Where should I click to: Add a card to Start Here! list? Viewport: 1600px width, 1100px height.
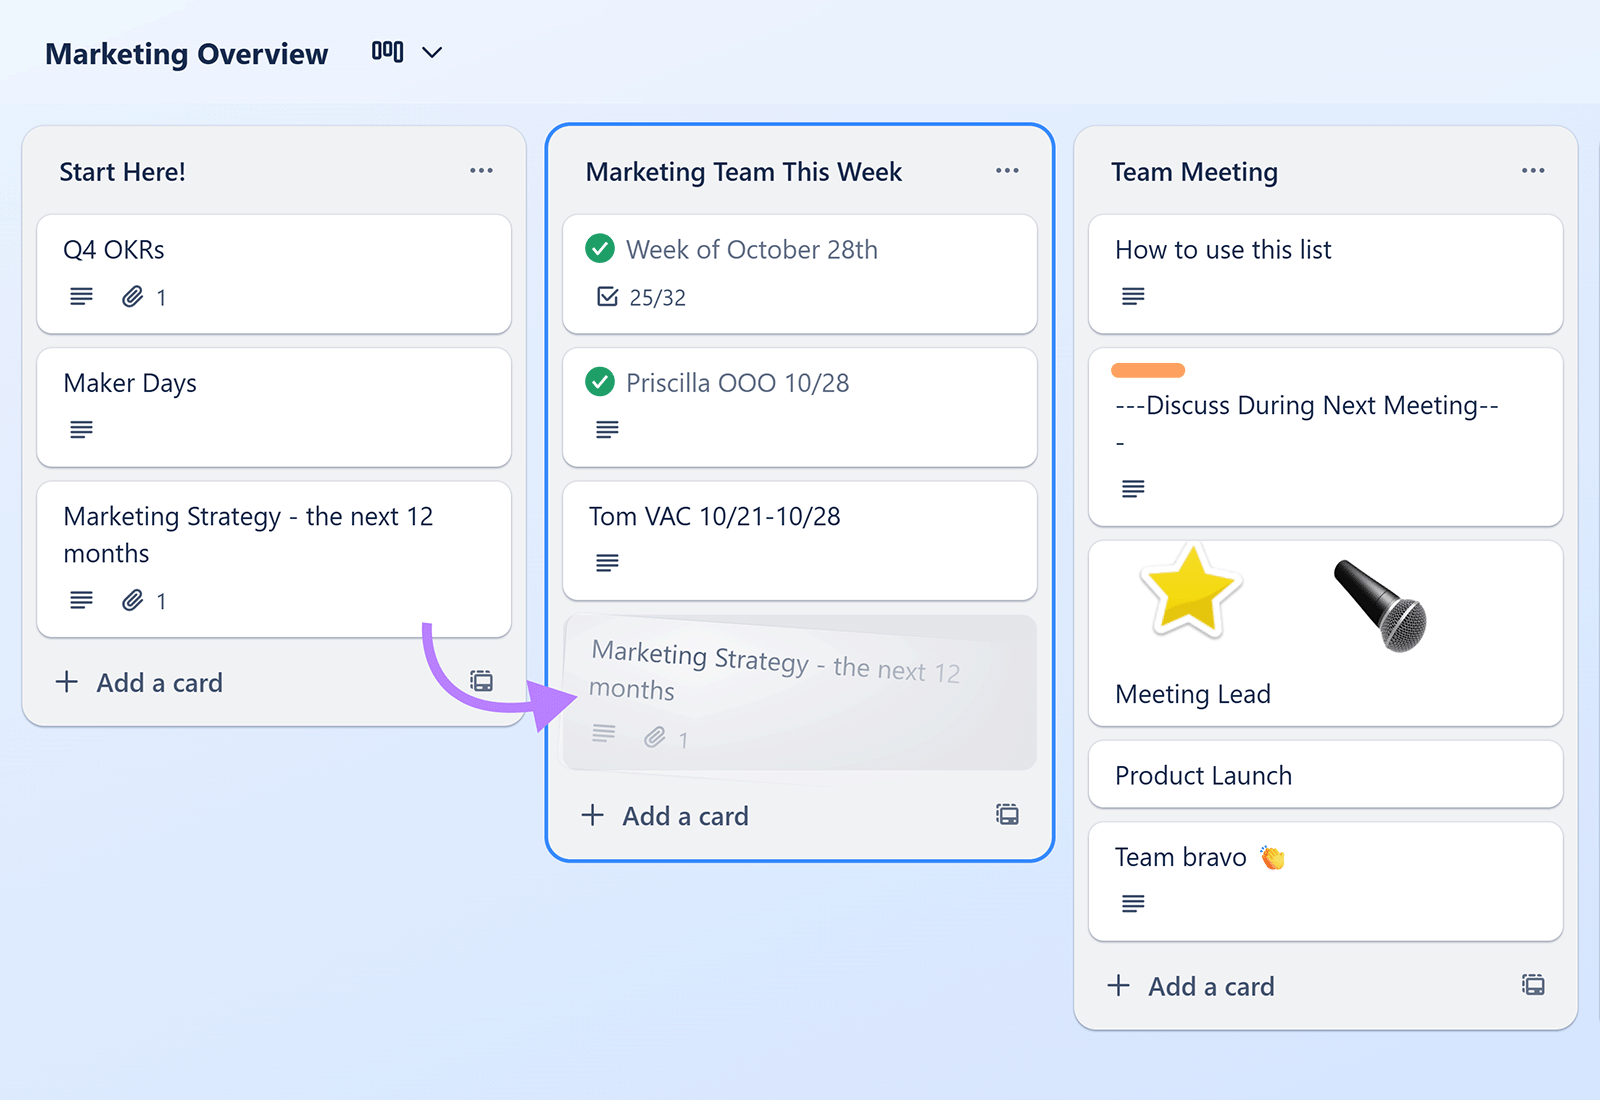(140, 683)
